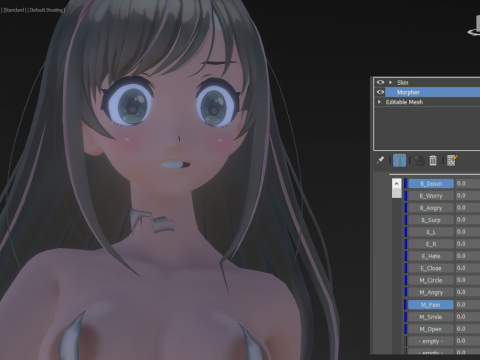The image size is (480, 360).
Task: Click the B_Down value field
Action: click(468, 184)
